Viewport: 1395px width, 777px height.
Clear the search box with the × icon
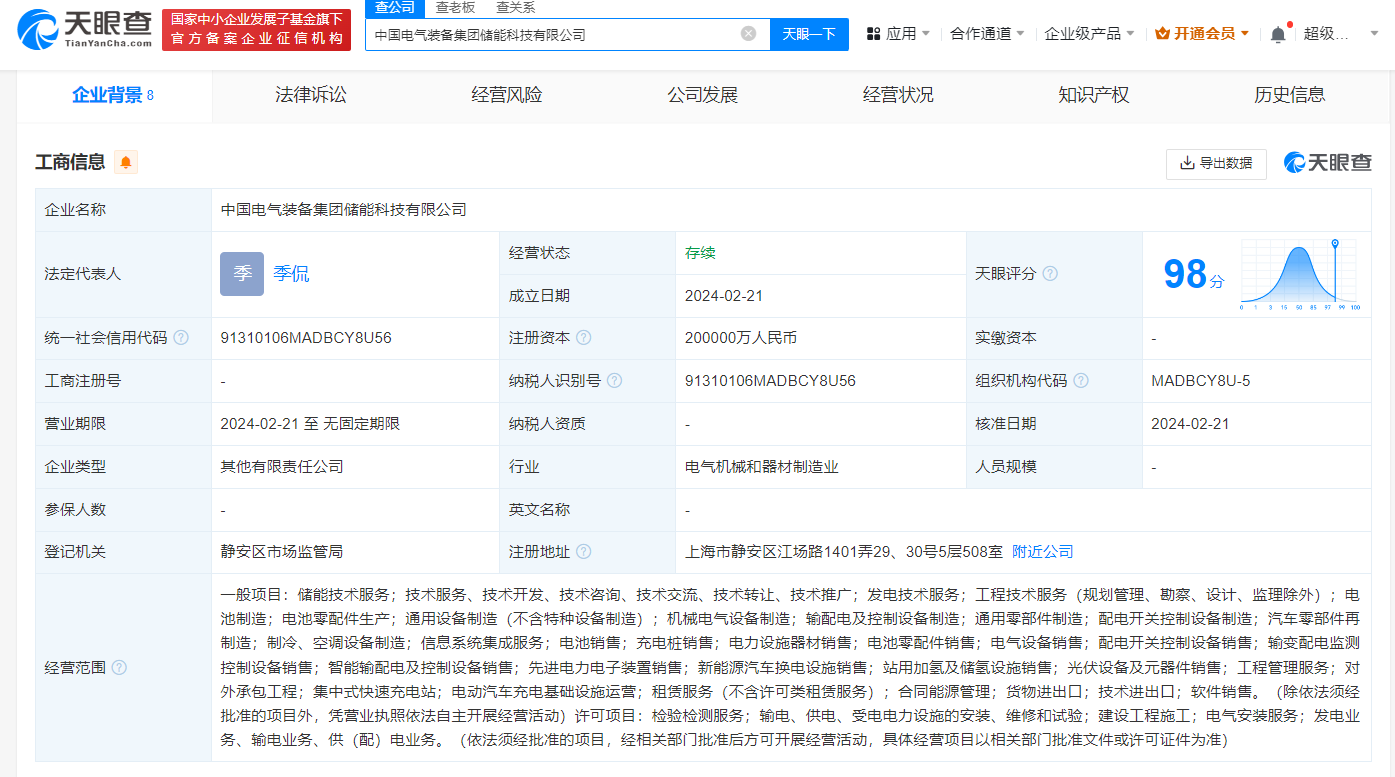pos(748,34)
